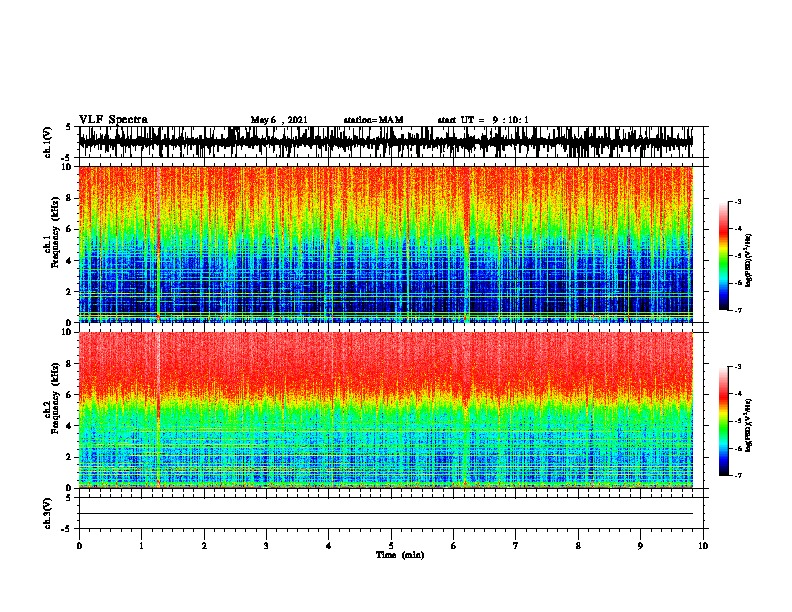792x612 pixels.
Task: Click the 'ch.1(V)' waveform axis label
Action: click(48, 142)
